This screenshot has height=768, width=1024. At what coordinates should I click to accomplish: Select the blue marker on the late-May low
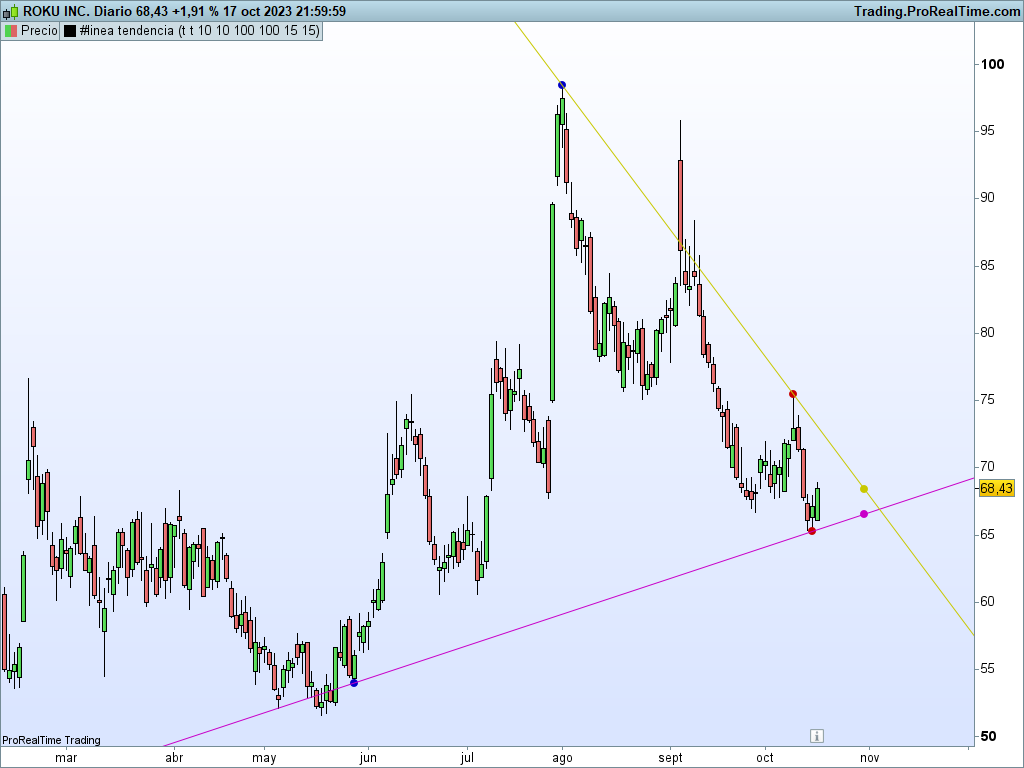coord(354,683)
